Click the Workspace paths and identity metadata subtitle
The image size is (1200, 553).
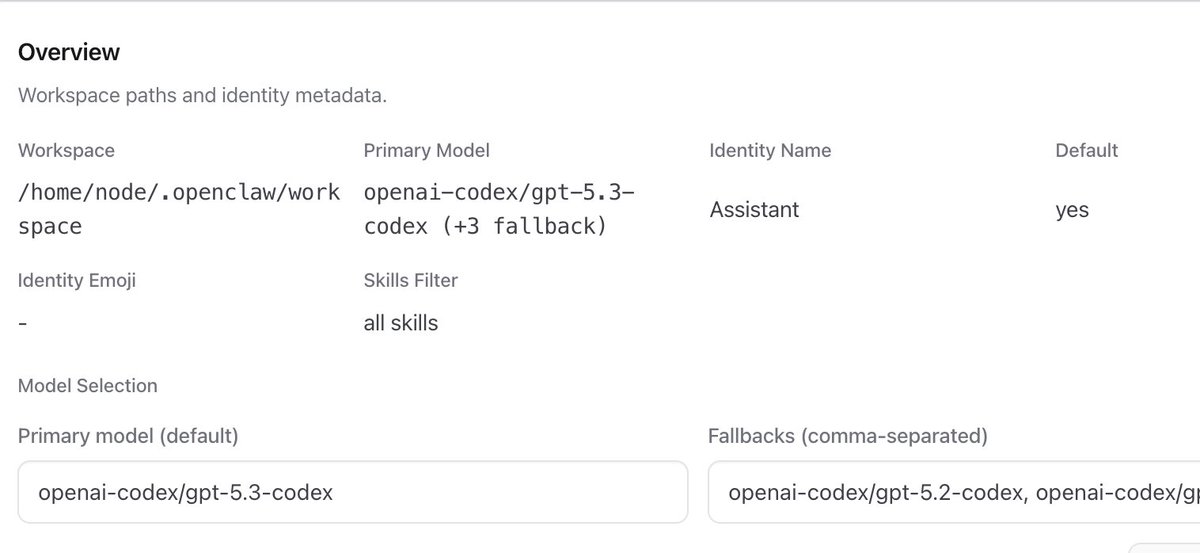[x=202, y=96]
